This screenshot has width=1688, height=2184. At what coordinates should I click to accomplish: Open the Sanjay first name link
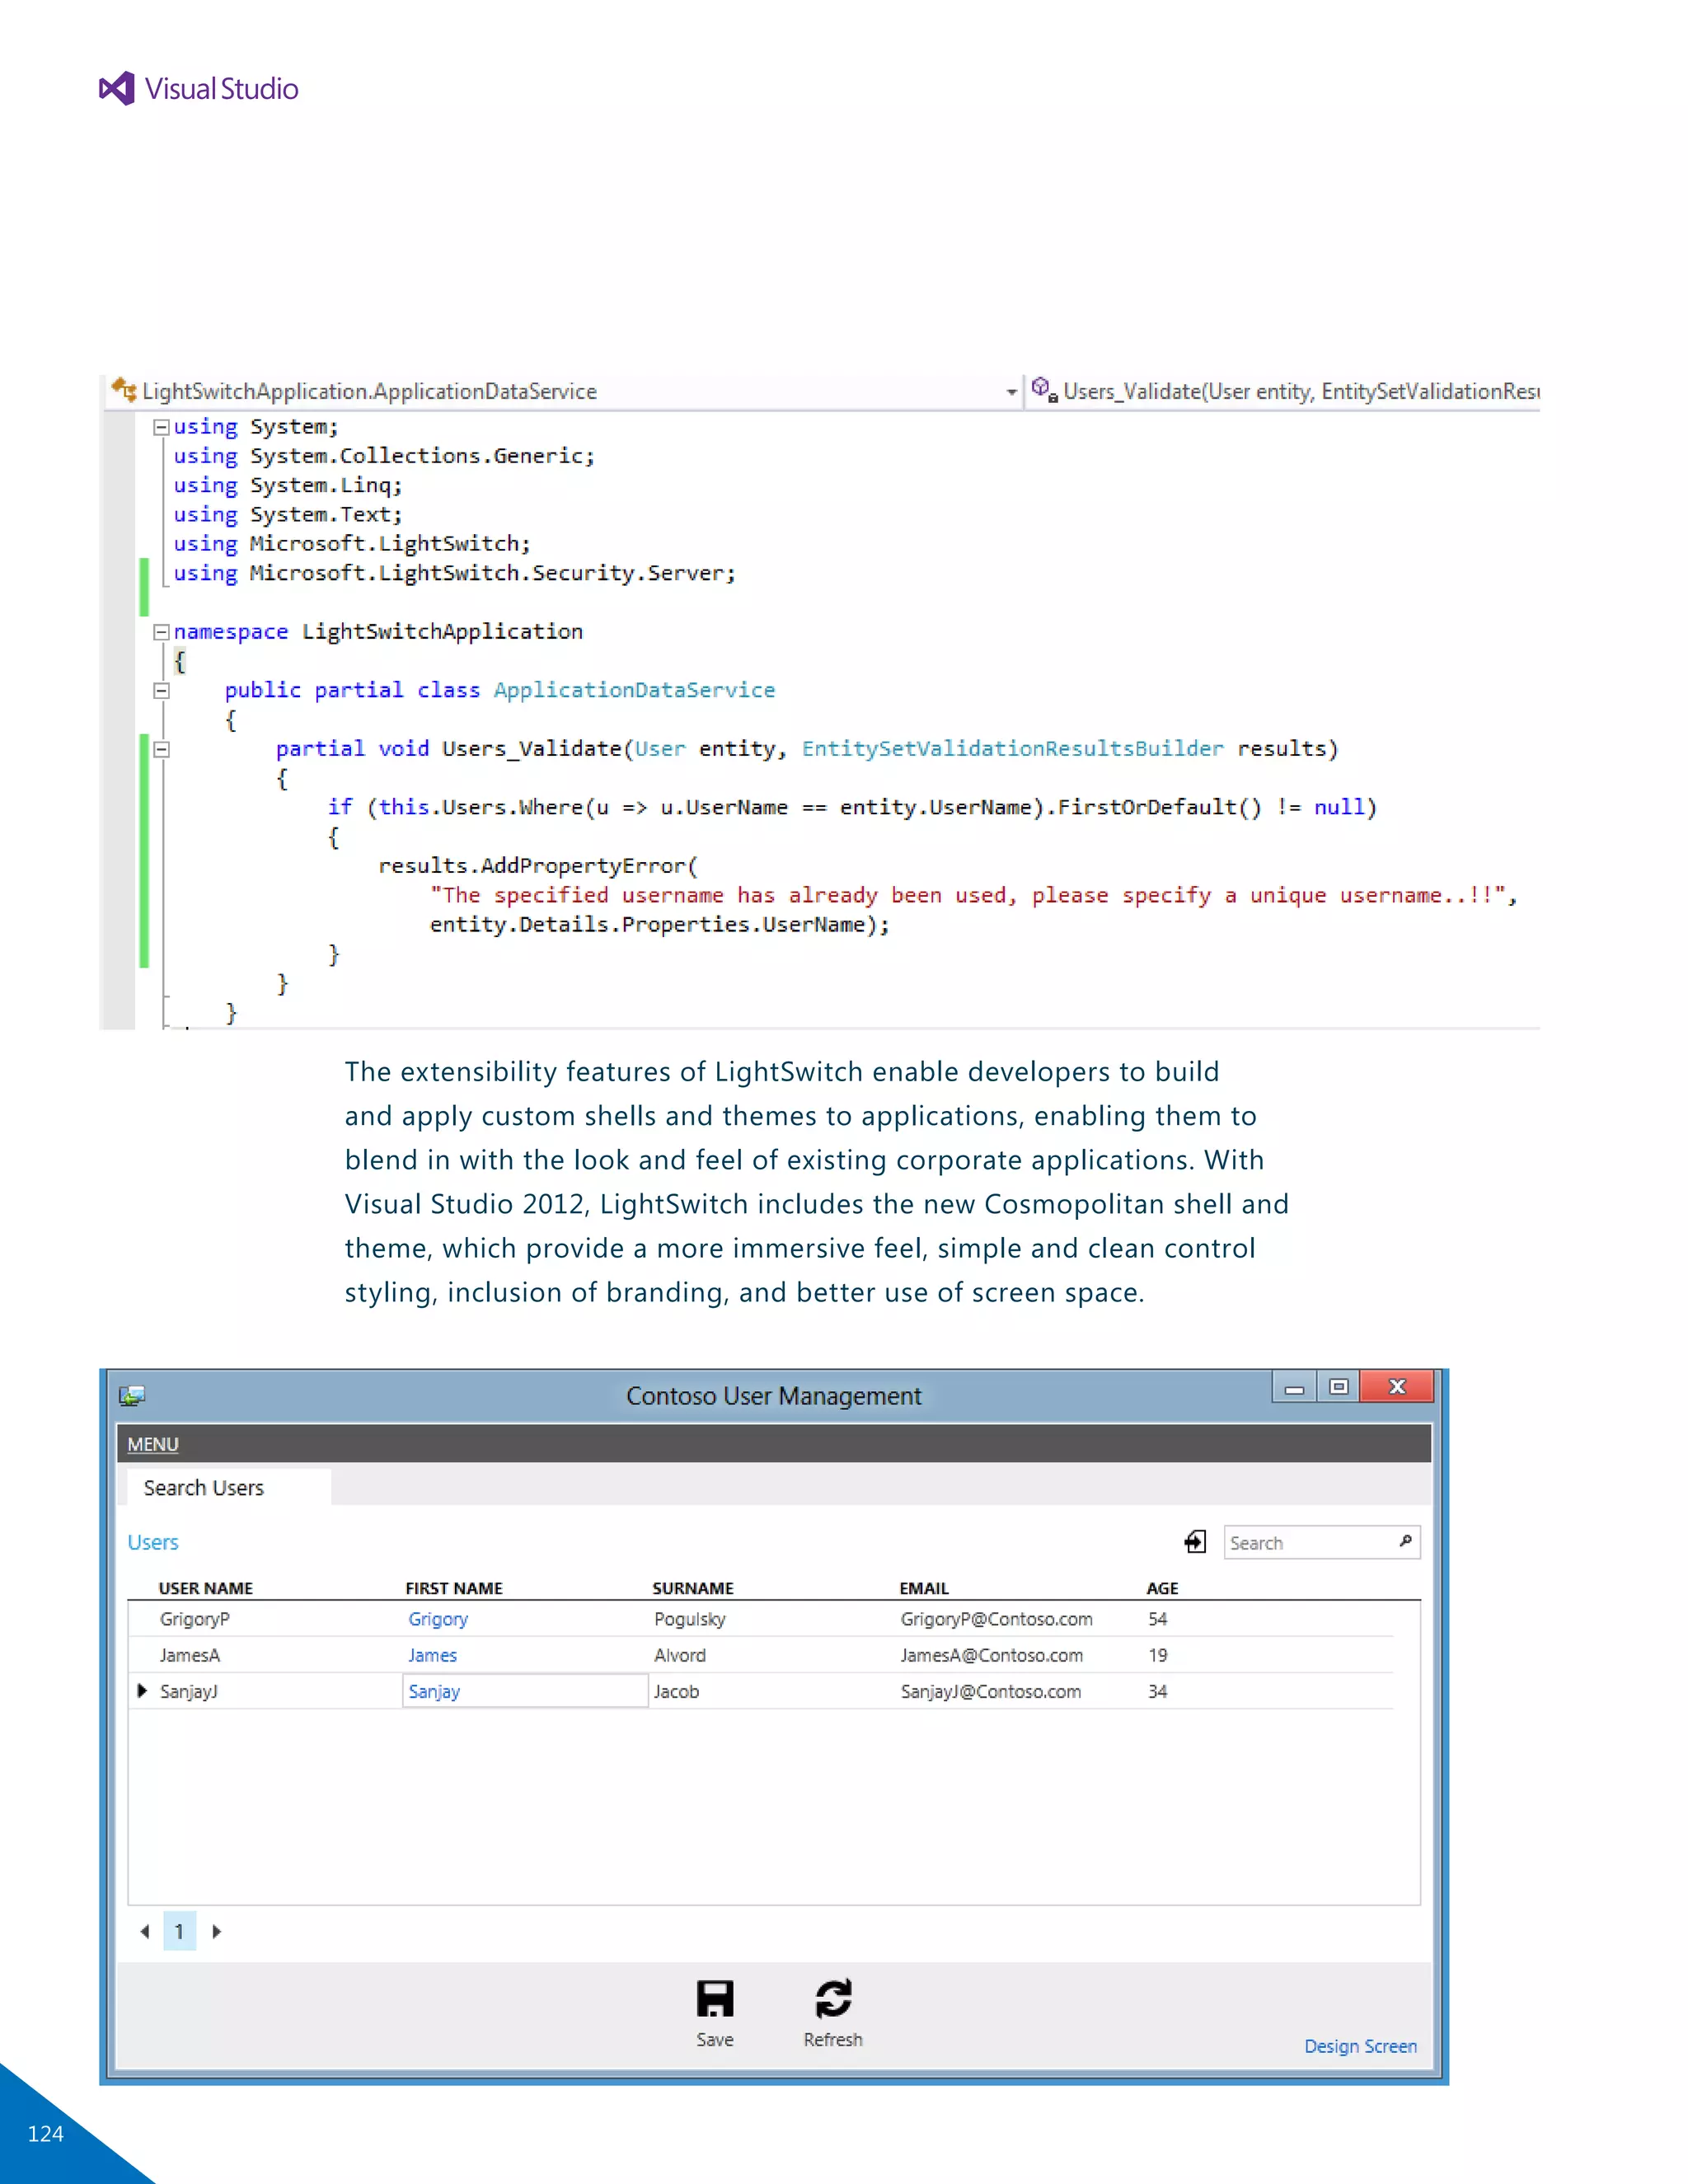click(434, 1691)
